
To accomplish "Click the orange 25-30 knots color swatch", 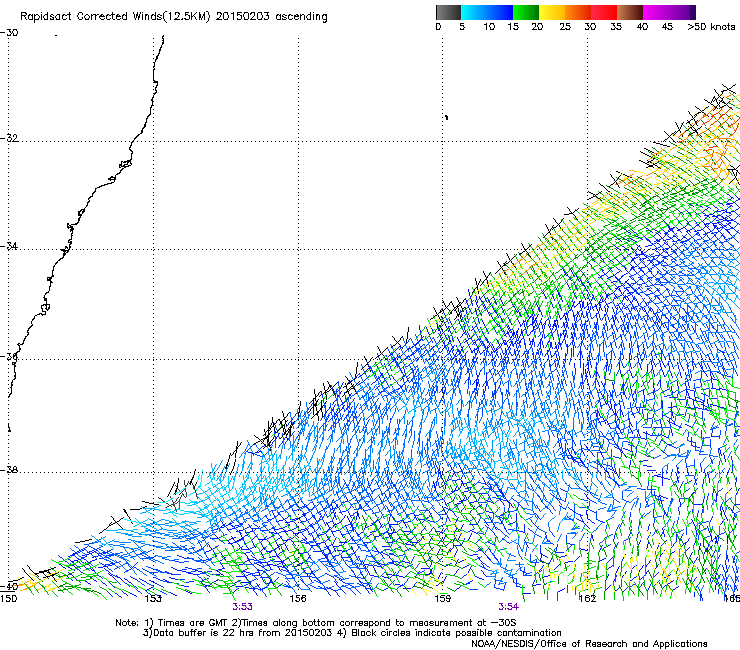I will click(x=578, y=12).
